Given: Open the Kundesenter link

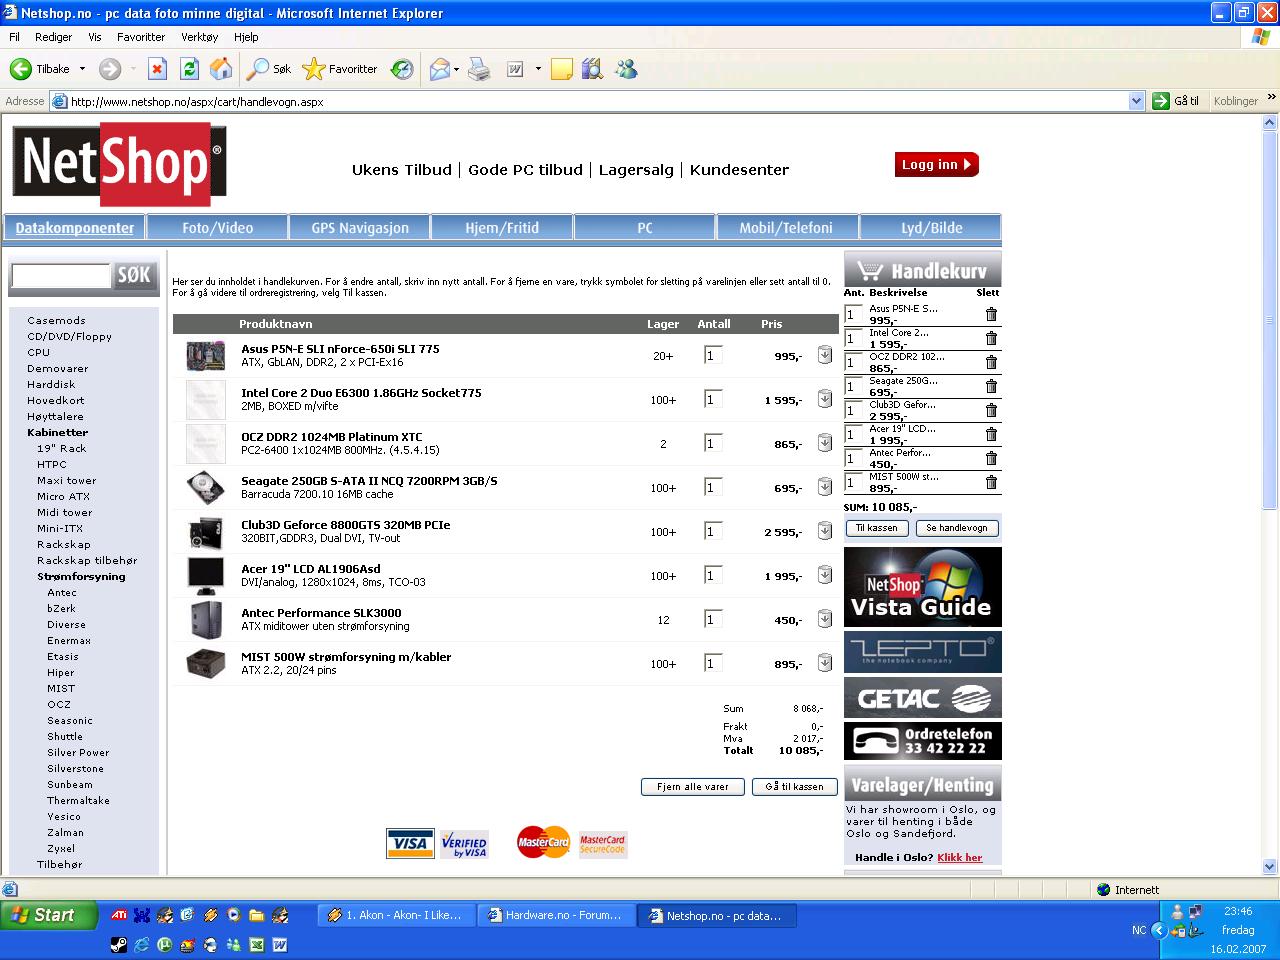Looking at the screenshot, I should tap(739, 170).
